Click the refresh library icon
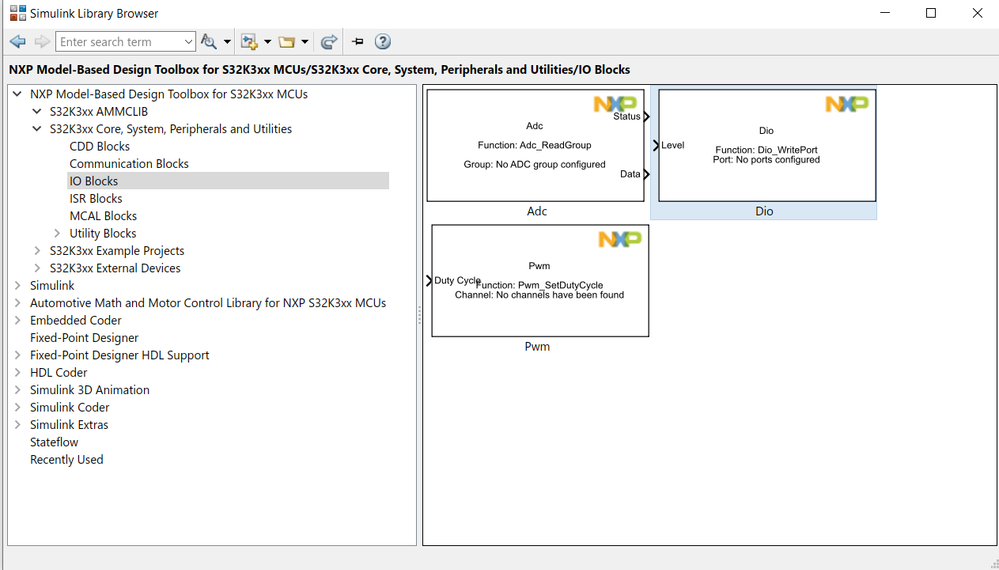The height and width of the screenshot is (570, 999). pos(329,42)
